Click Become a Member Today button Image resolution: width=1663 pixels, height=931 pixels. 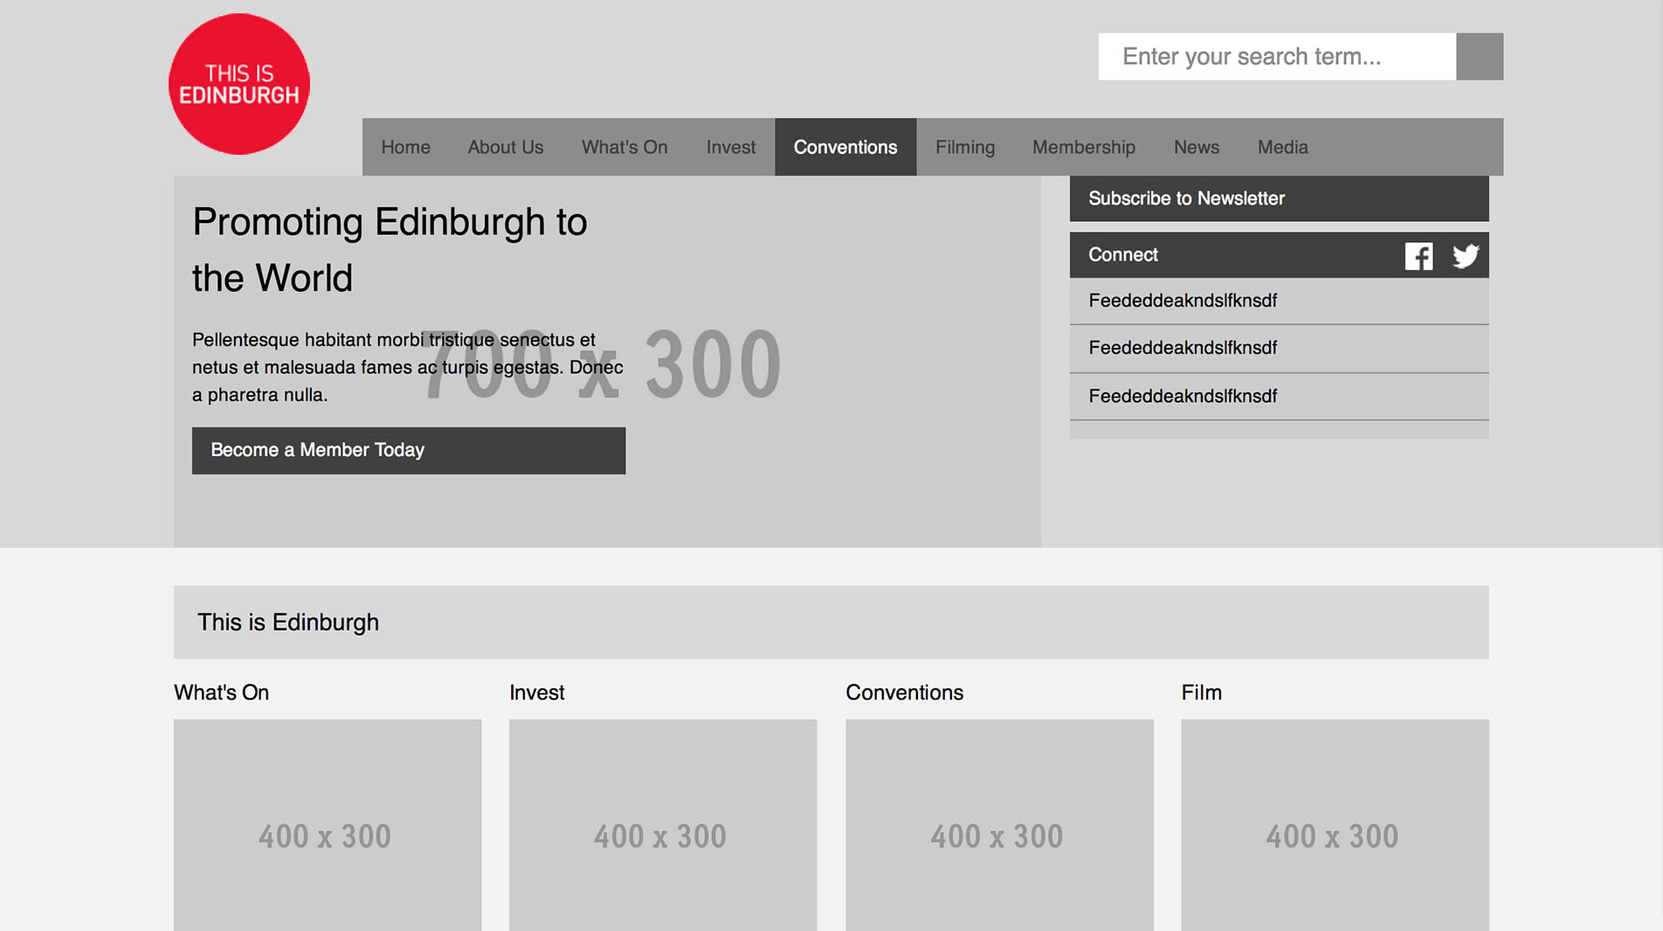408,451
